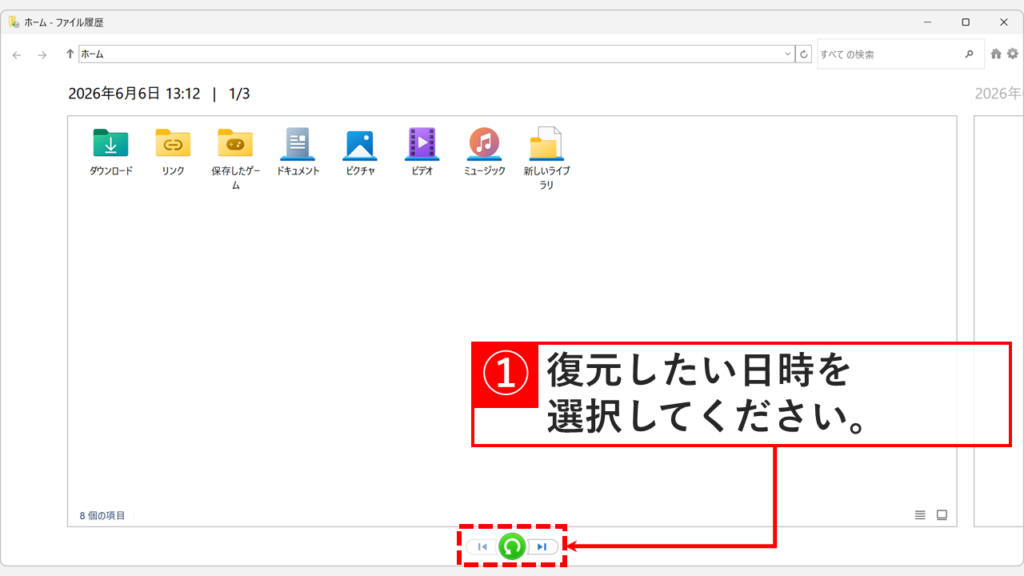Click the green restore button

pyautogui.click(x=512, y=547)
